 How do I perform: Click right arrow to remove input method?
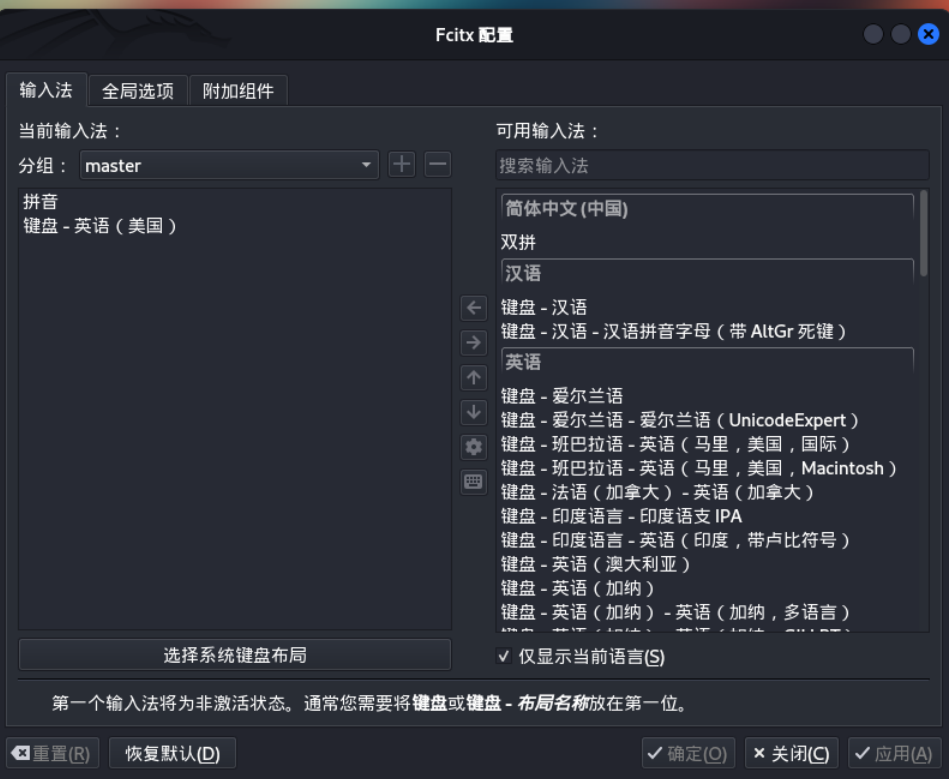tap(474, 343)
